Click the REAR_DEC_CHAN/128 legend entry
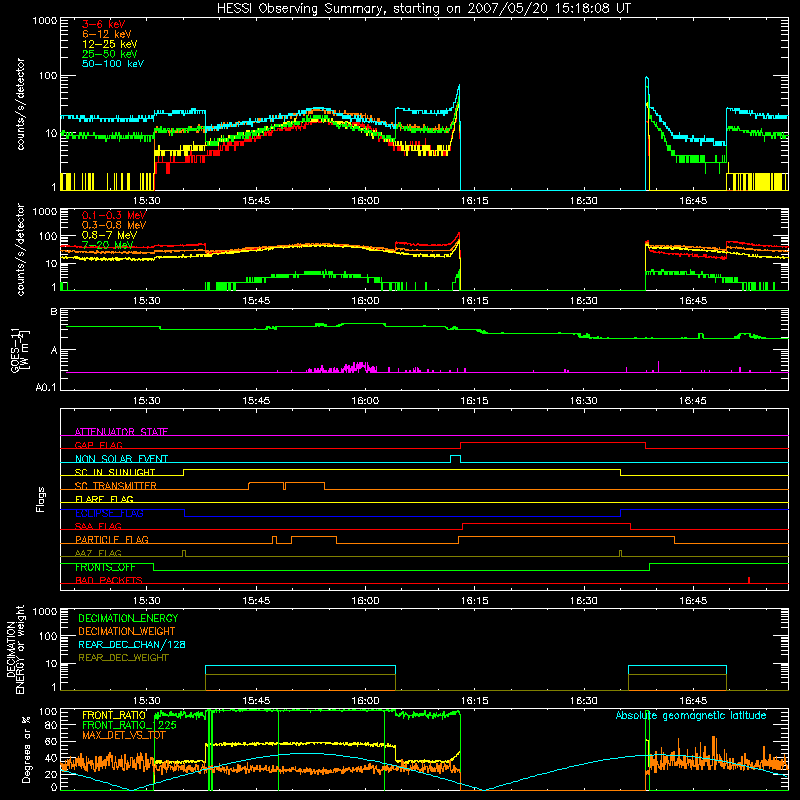The height and width of the screenshot is (800, 800). tap(132, 644)
